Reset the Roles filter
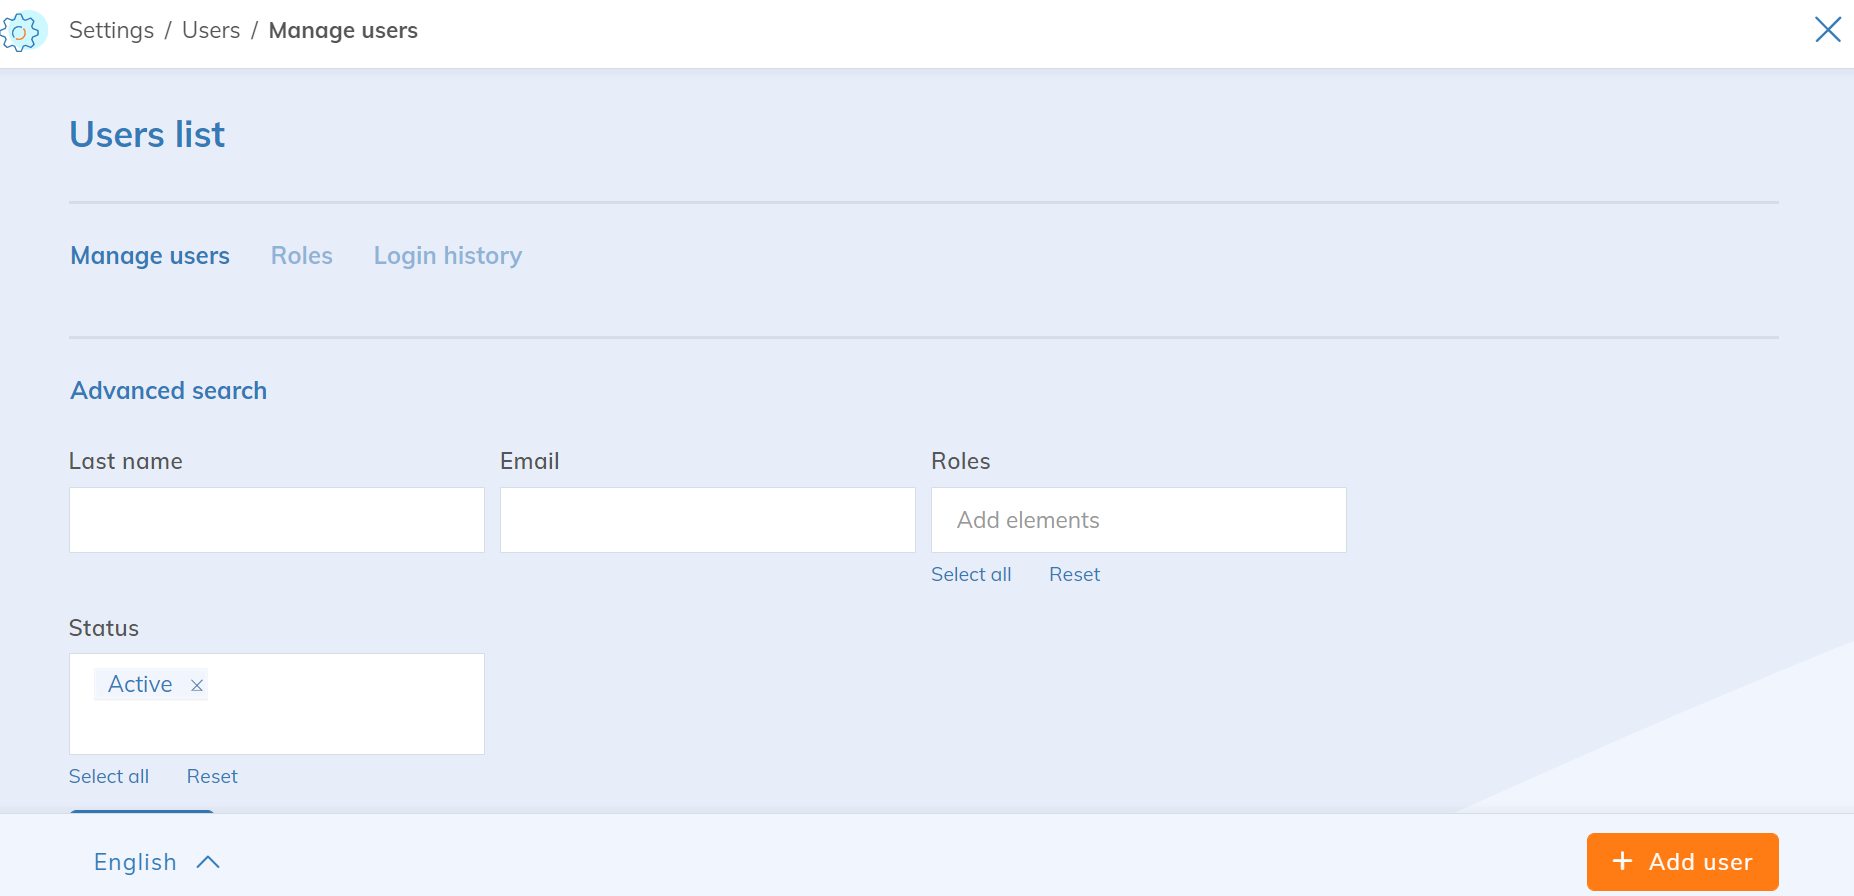Image resolution: width=1854 pixels, height=896 pixels. [1074, 575]
